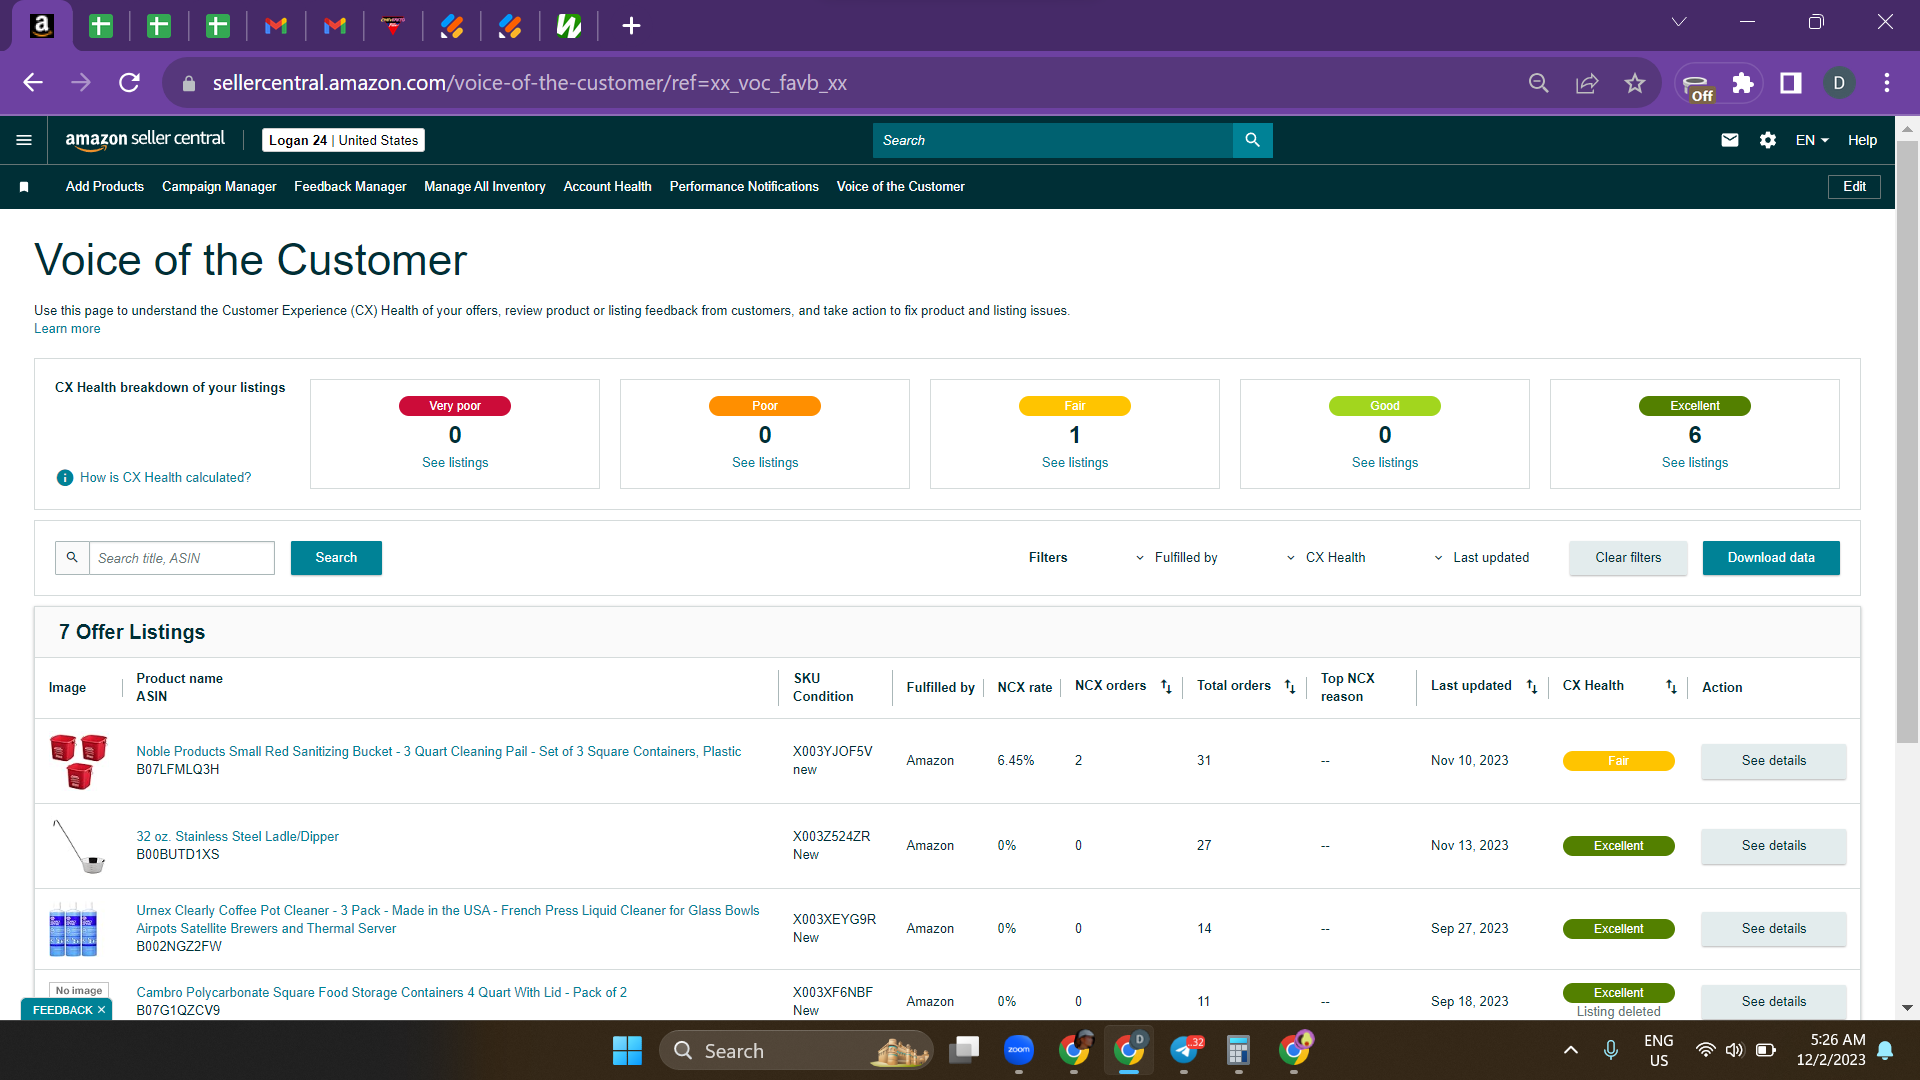The width and height of the screenshot is (1920, 1080).
Task: Open Feedback Manager from the favorites bar
Action: (x=350, y=187)
